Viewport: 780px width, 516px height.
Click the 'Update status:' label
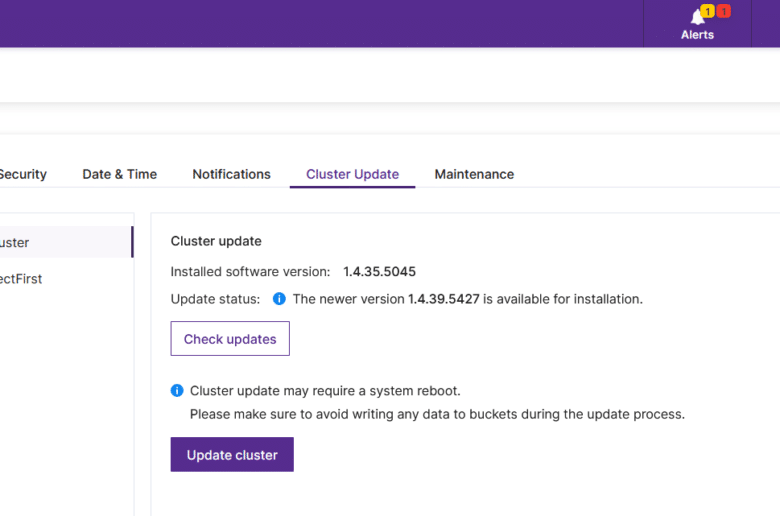point(215,299)
